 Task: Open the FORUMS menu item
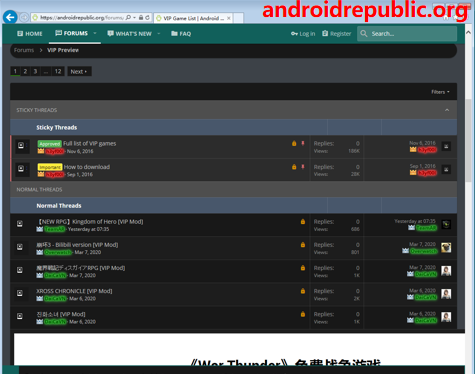point(72,33)
